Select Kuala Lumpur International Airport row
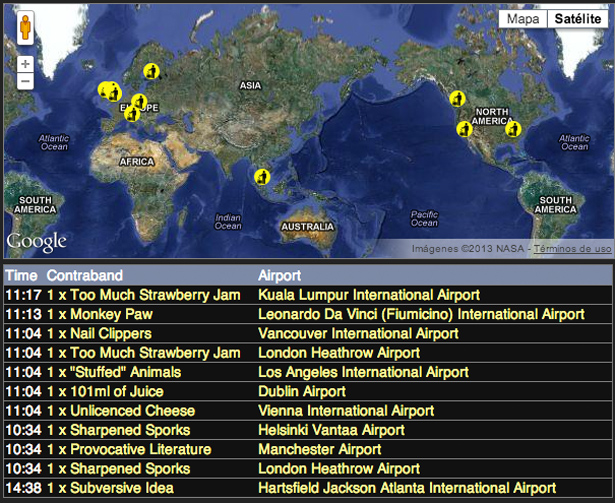 [x=308, y=295]
